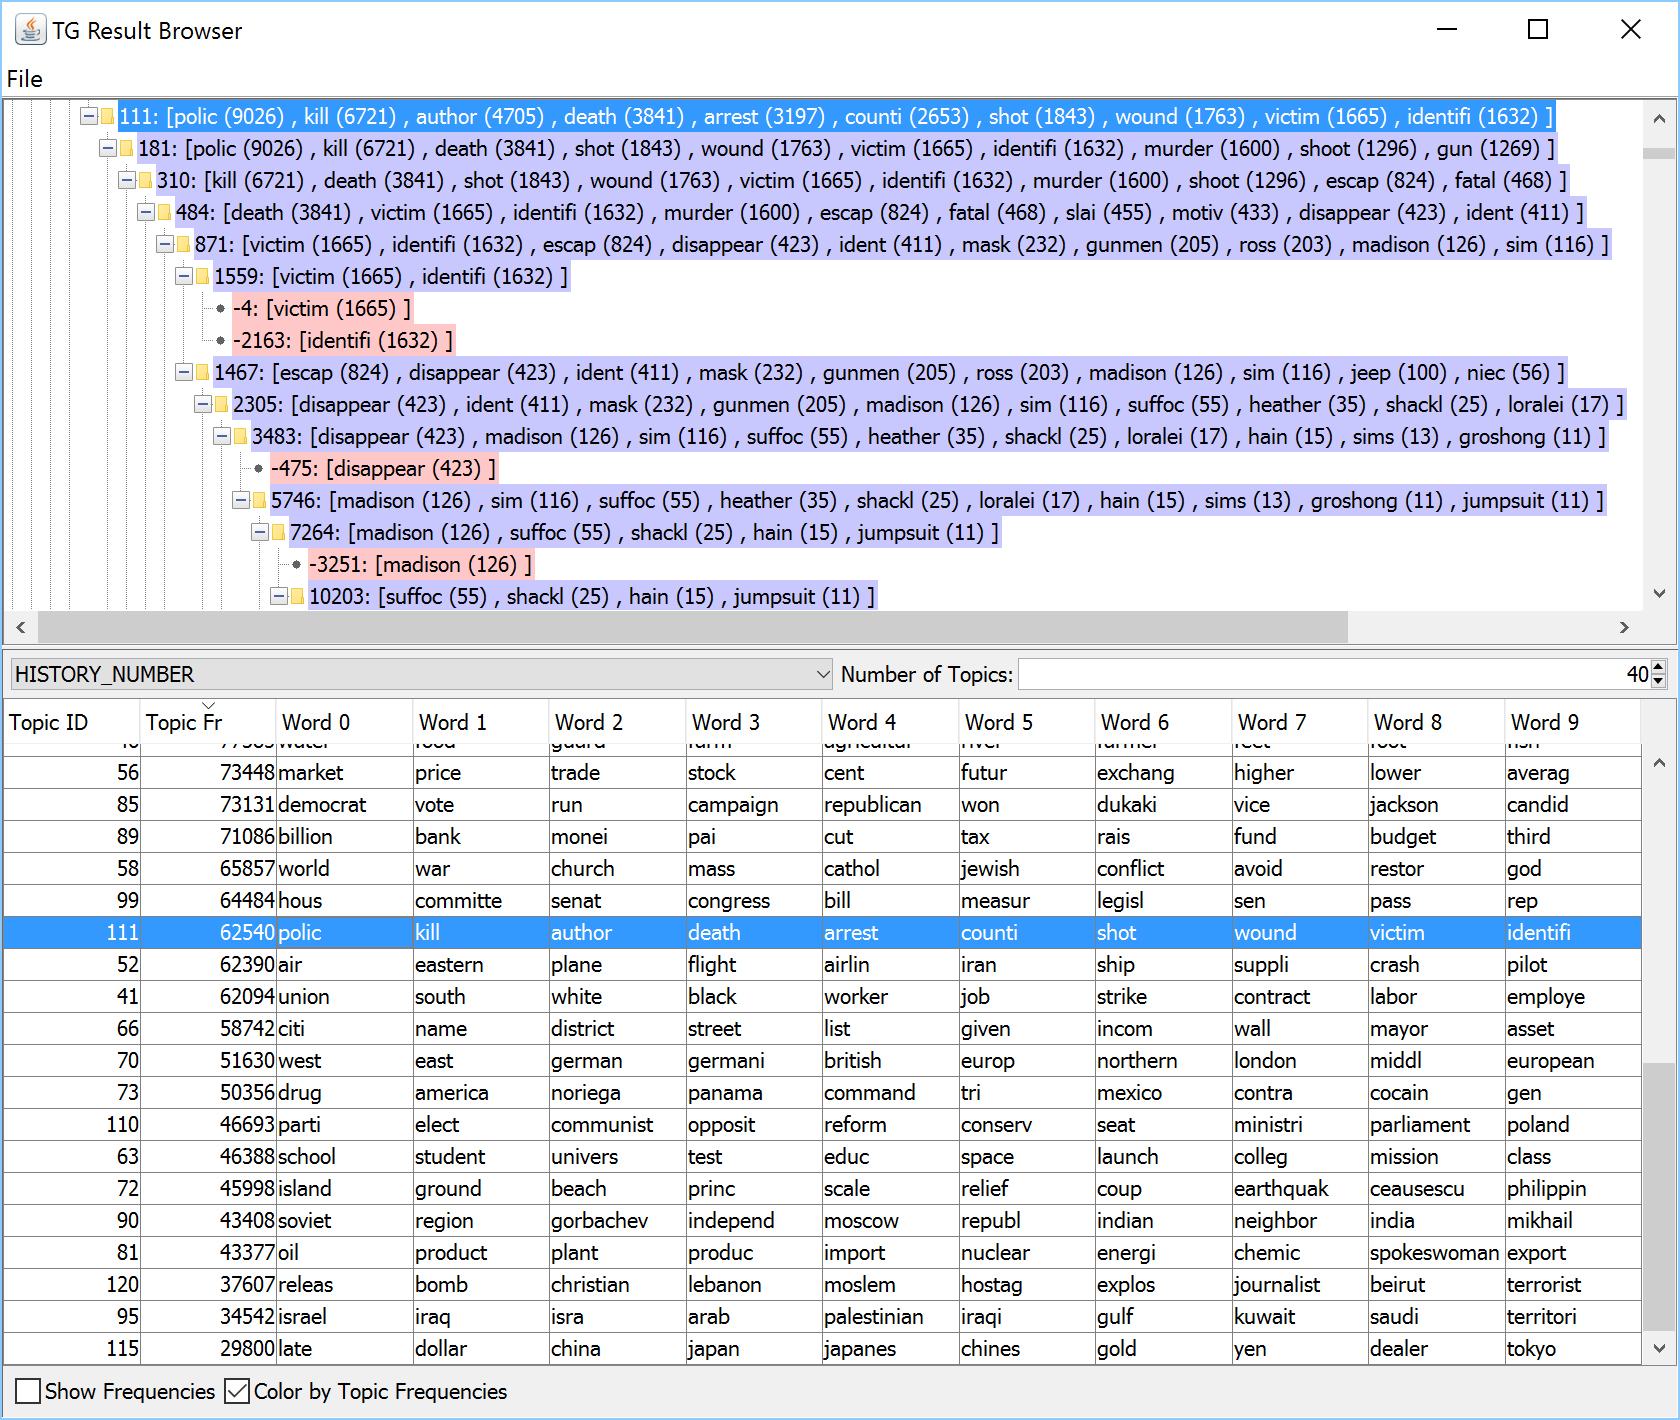Click the Number of Topics input field
This screenshot has width=1680, height=1420.
(x=1334, y=674)
